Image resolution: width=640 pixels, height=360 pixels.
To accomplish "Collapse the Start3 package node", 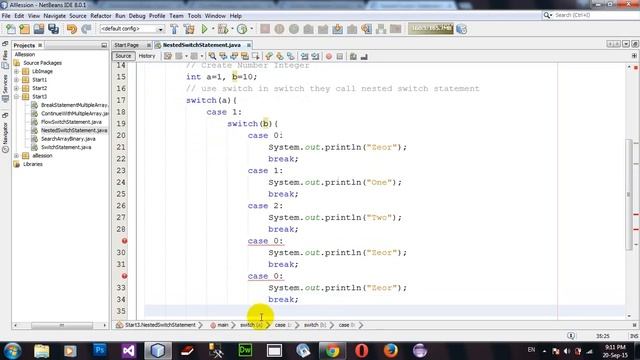I will pyautogui.click(x=17, y=97).
